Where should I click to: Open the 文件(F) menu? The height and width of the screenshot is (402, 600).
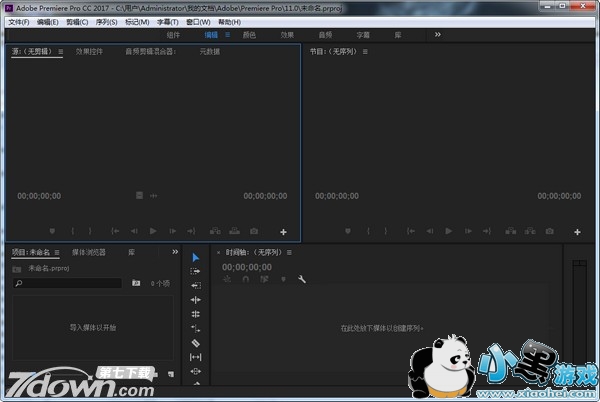coord(19,21)
